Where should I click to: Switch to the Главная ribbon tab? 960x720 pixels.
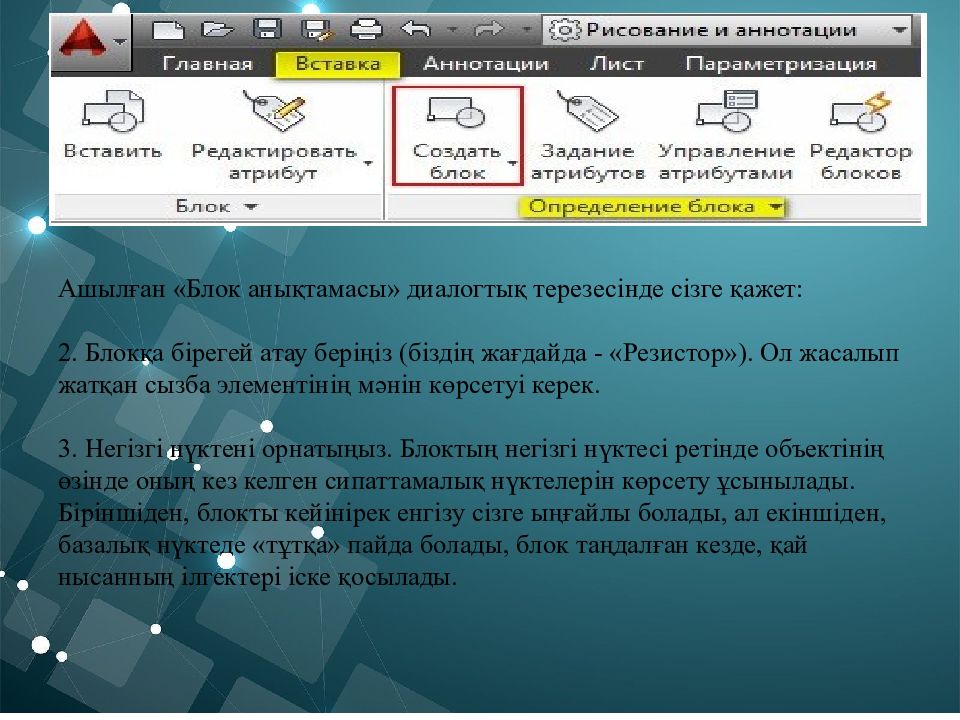[x=208, y=64]
